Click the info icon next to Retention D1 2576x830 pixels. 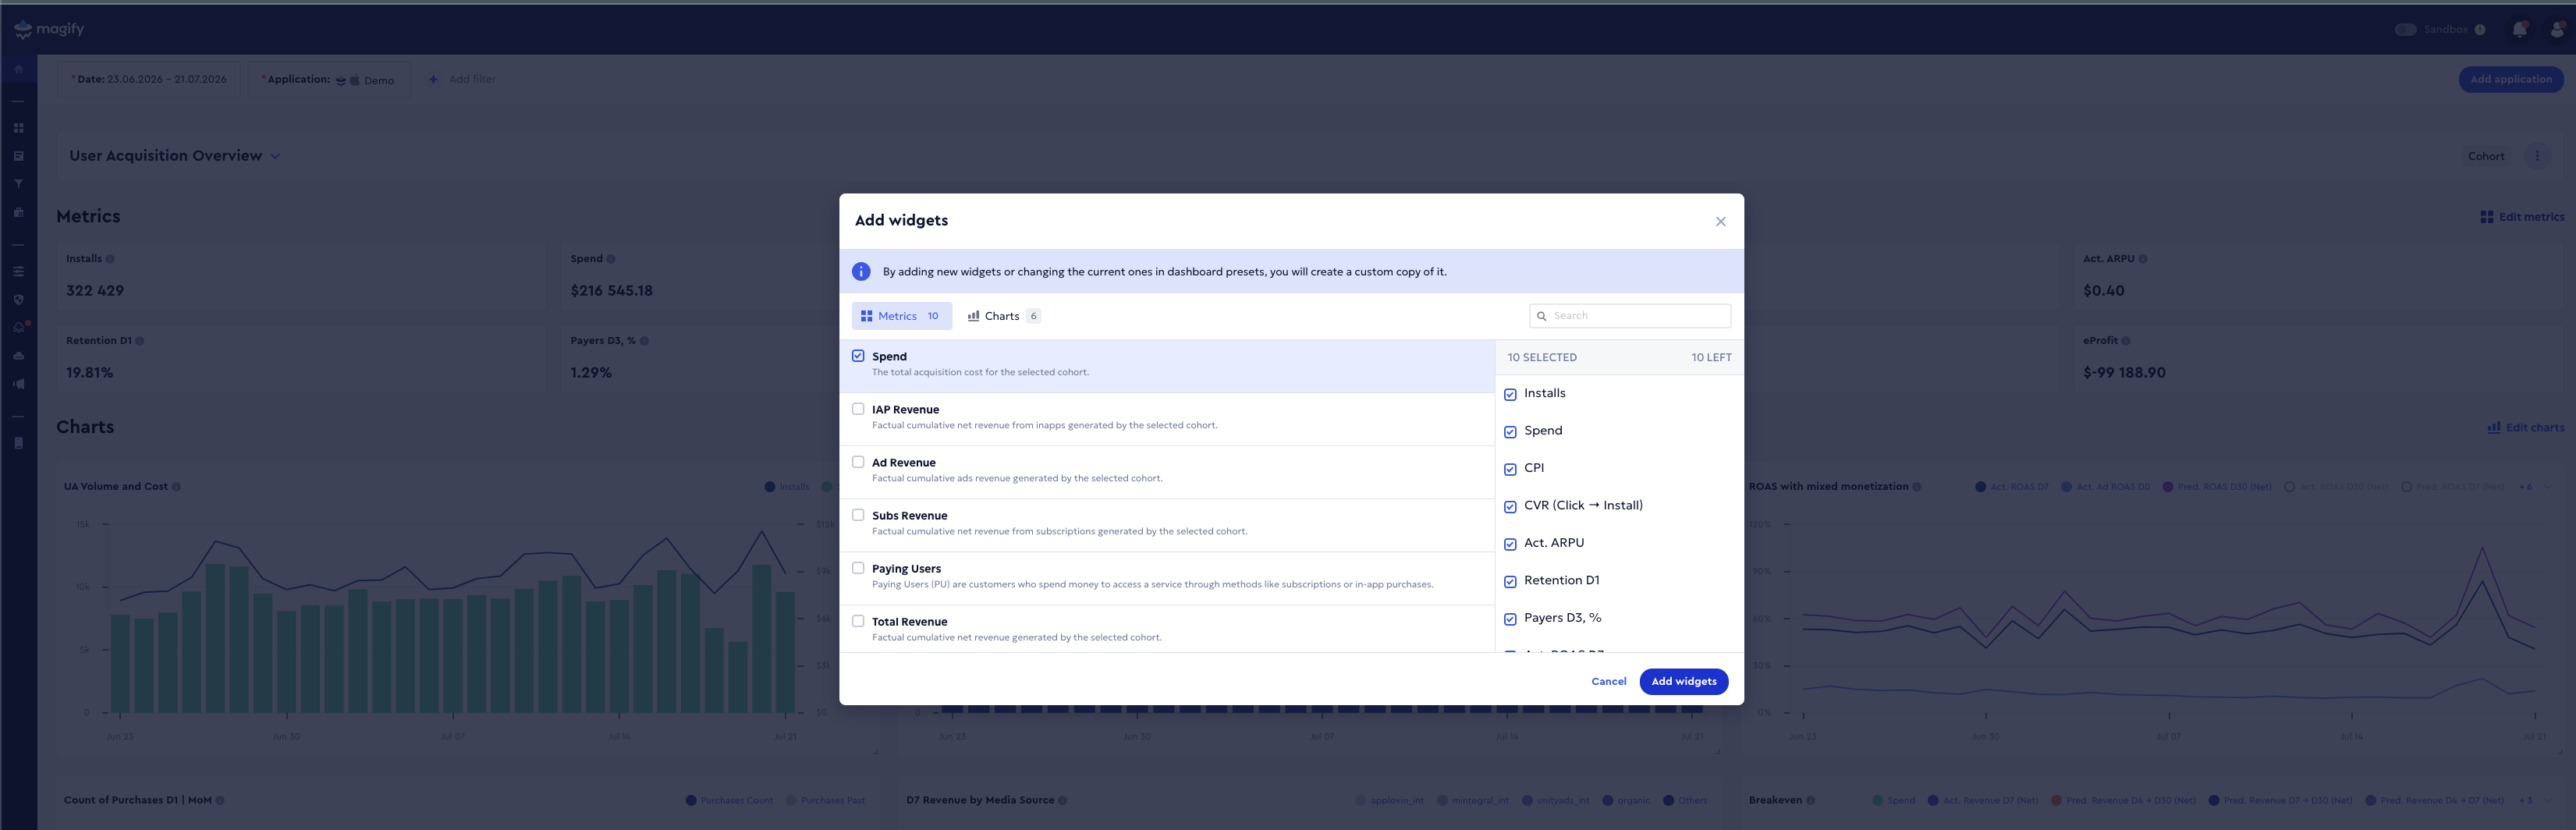(140, 341)
